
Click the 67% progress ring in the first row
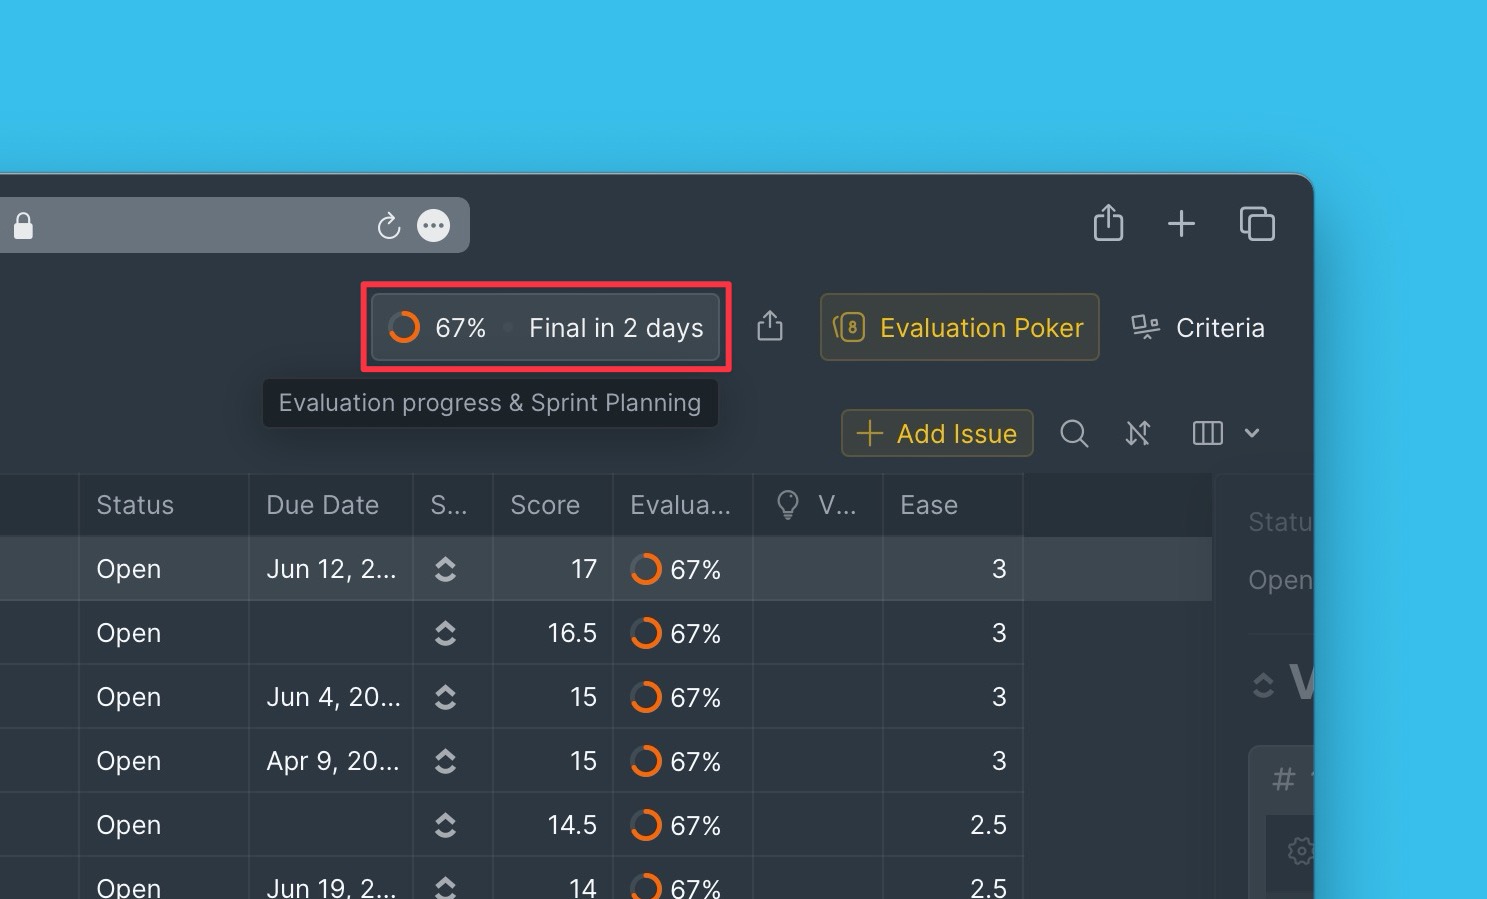pos(645,568)
